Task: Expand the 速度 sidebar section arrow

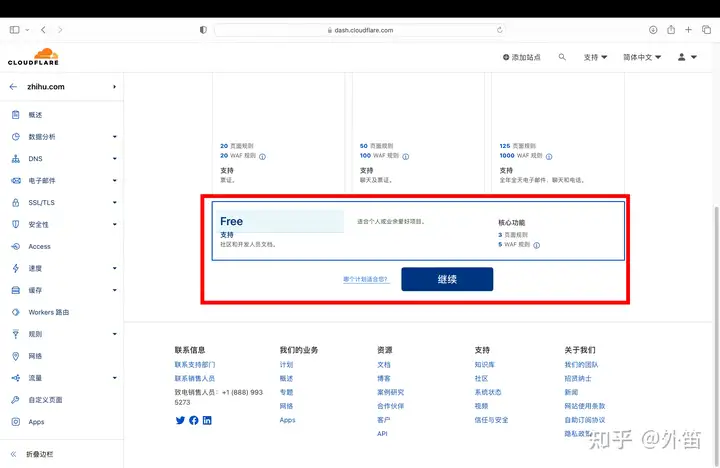Action: (x=115, y=268)
